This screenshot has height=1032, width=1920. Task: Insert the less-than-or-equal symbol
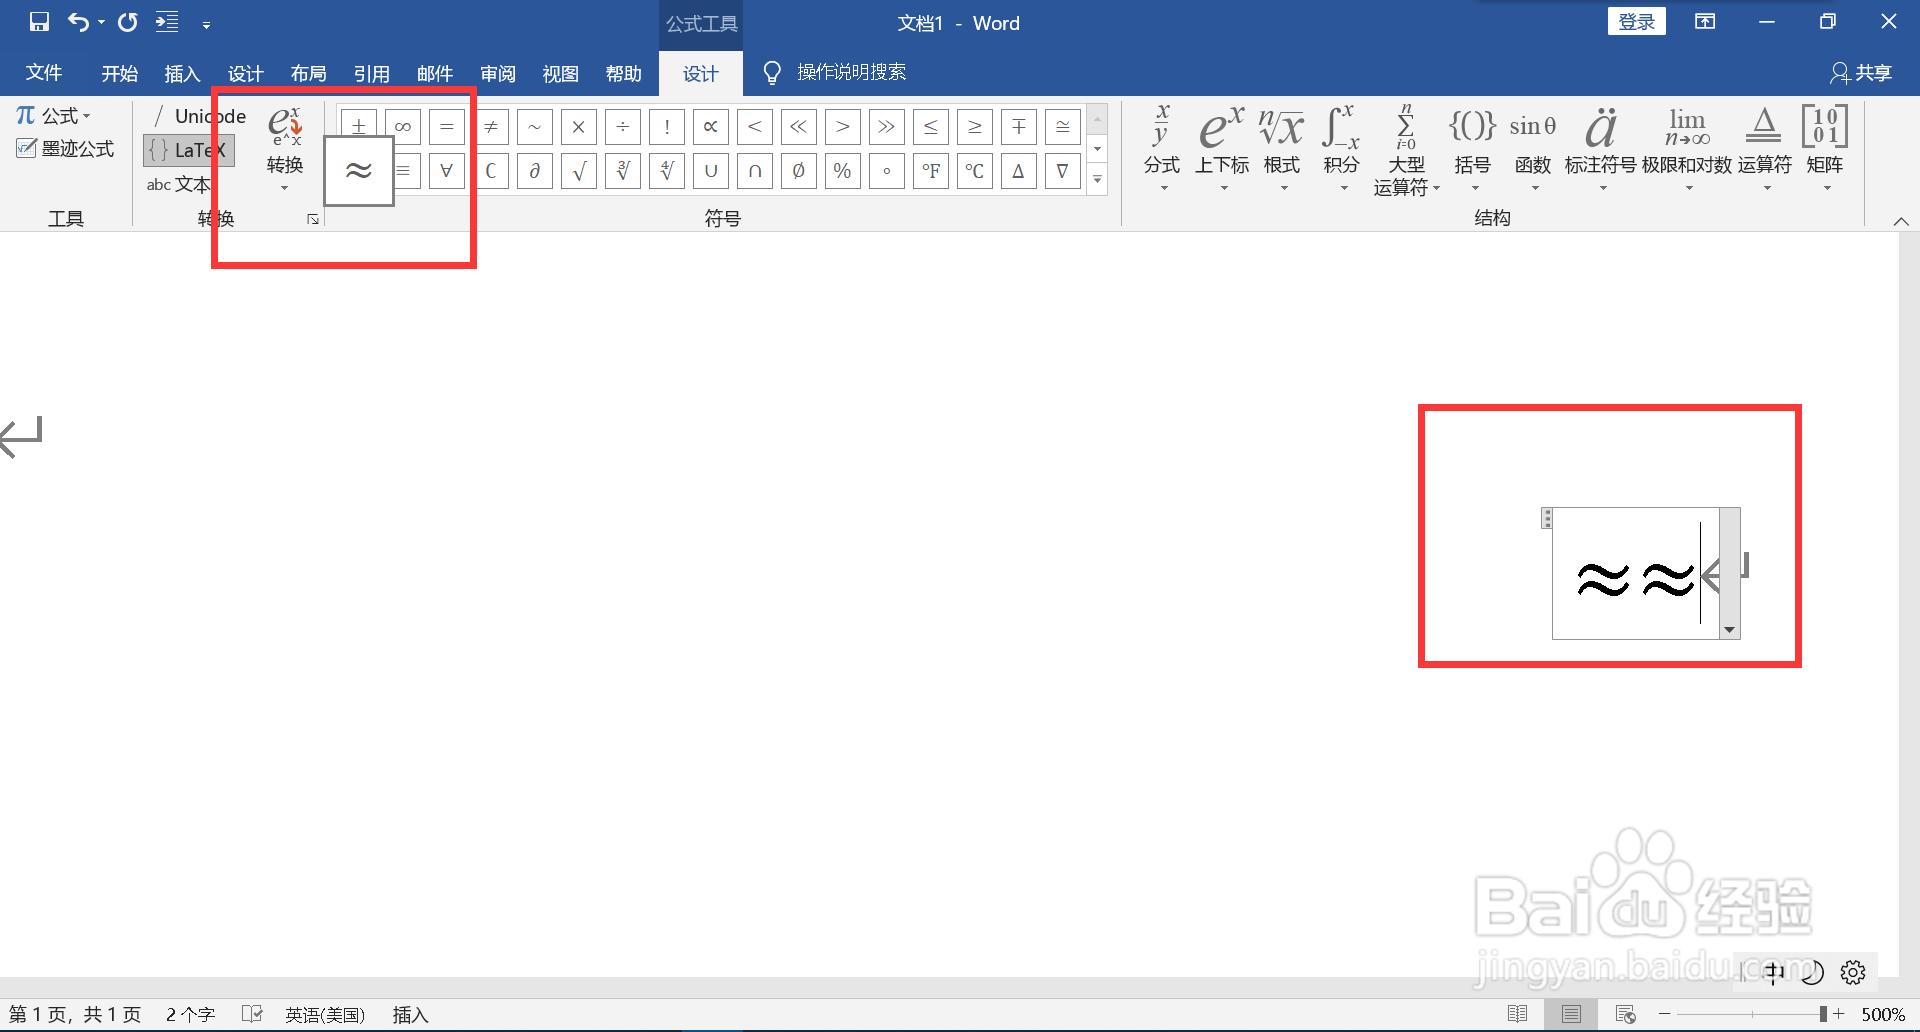point(931,127)
